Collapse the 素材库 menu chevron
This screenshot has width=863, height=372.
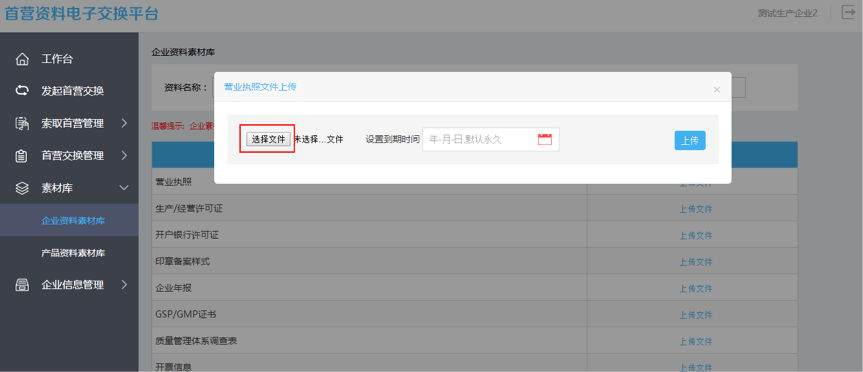124,188
